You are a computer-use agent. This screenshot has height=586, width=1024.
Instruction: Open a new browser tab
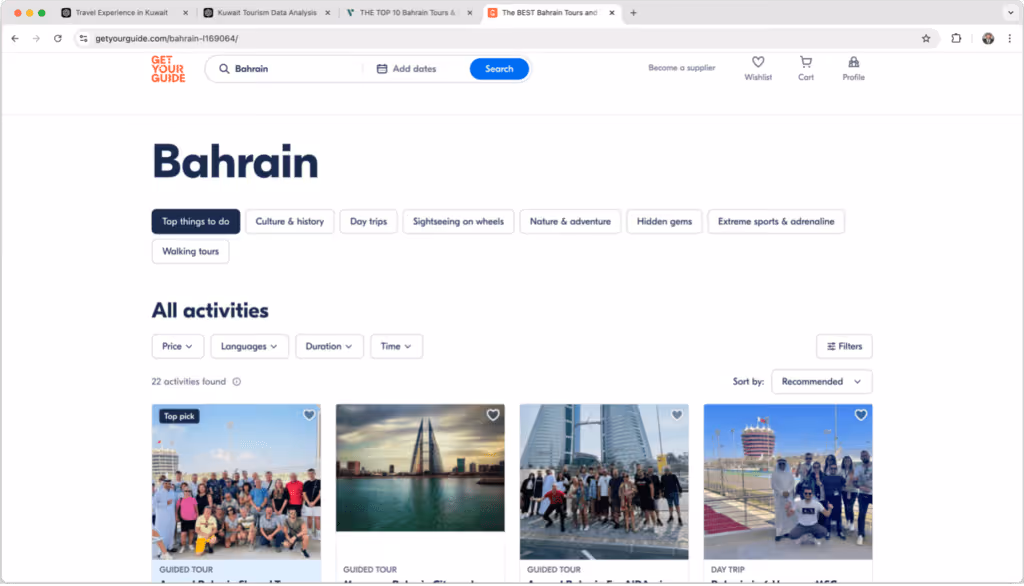click(633, 12)
